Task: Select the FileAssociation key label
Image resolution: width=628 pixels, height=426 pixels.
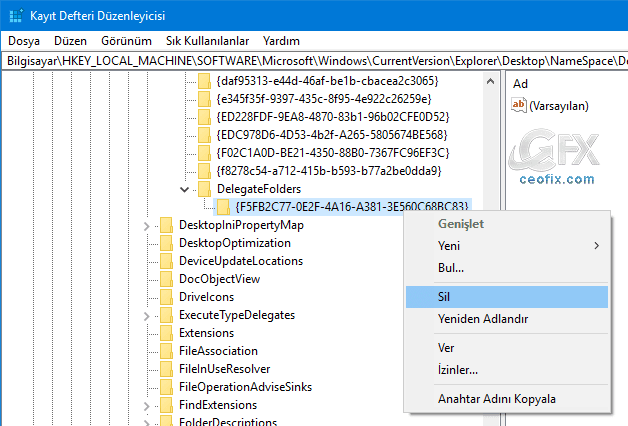Action: [x=218, y=351]
